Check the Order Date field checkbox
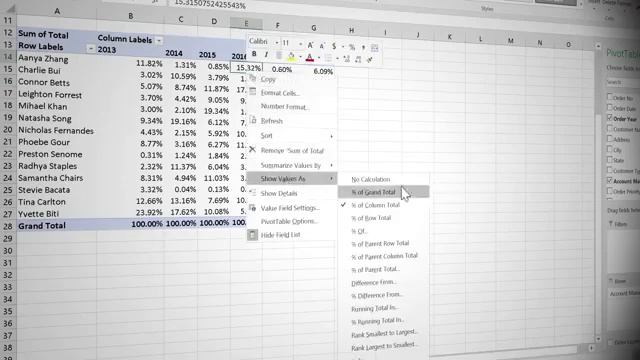Image resolution: width=640 pixels, height=360 pixels. (x=610, y=107)
